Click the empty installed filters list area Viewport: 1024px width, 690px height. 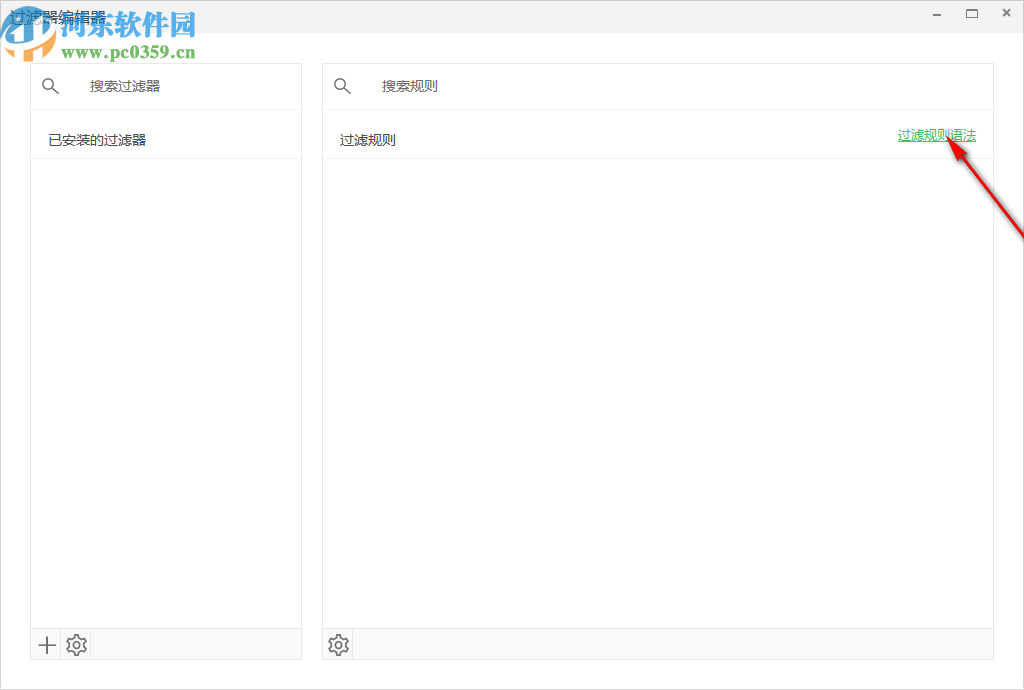point(166,390)
